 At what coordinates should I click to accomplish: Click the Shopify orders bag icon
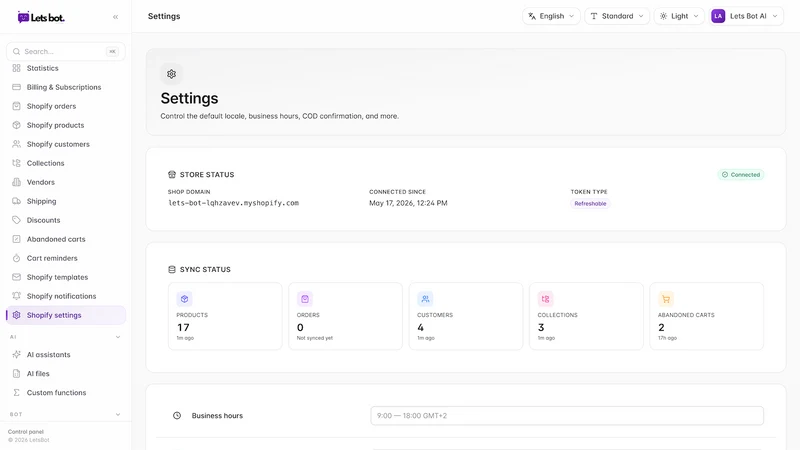pyautogui.click(x=16, y=106)
